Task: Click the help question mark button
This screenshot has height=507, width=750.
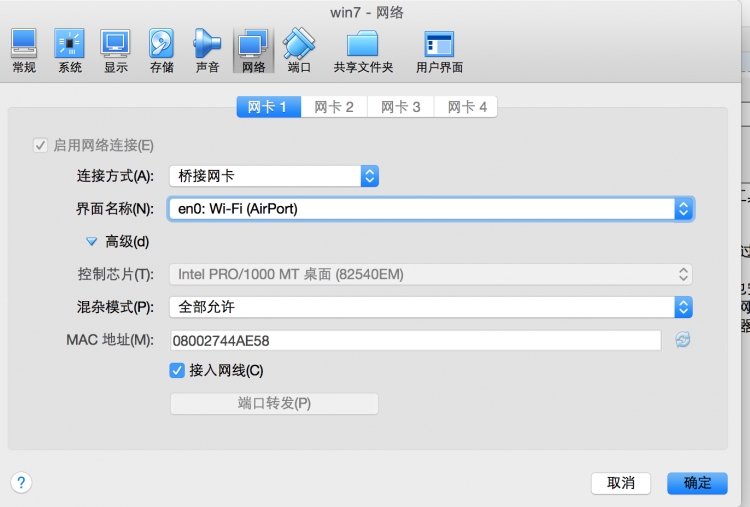Action: (x=21, y=482)
